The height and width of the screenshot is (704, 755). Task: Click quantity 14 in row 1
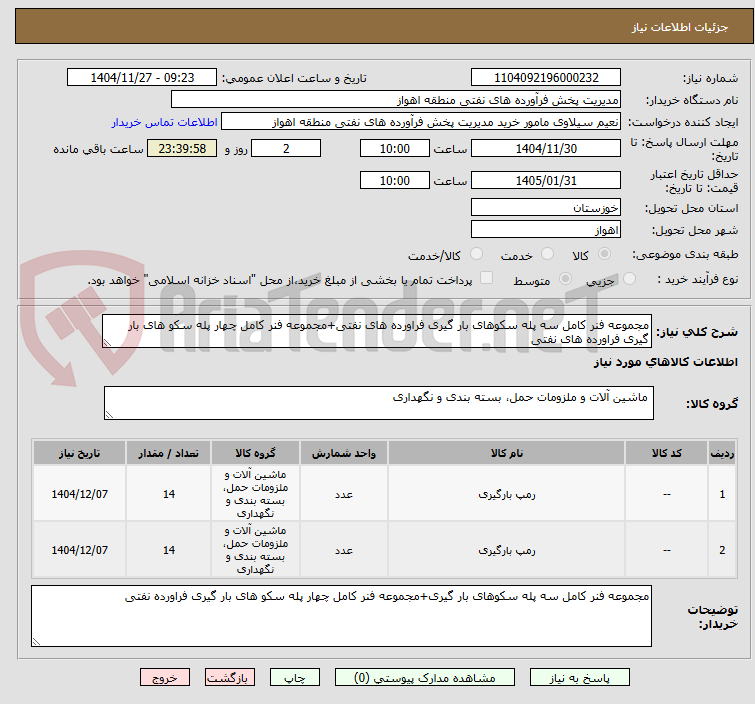169,494
